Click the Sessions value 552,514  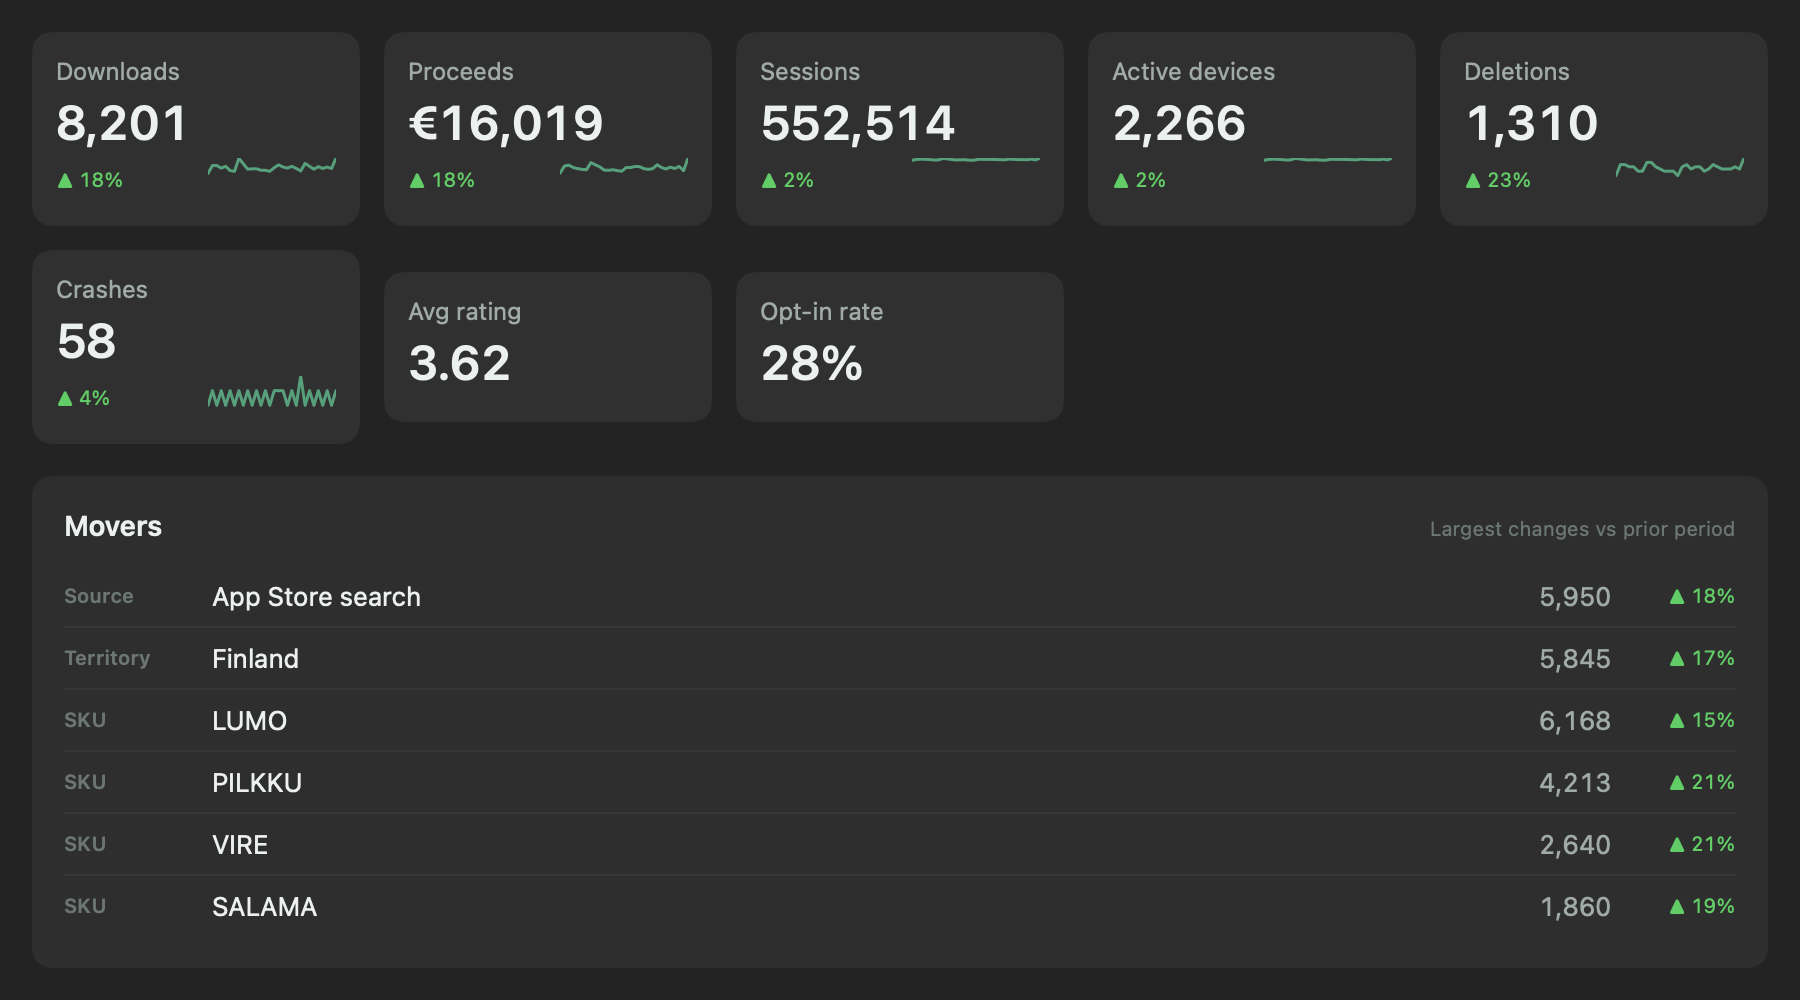click(858, 124)
